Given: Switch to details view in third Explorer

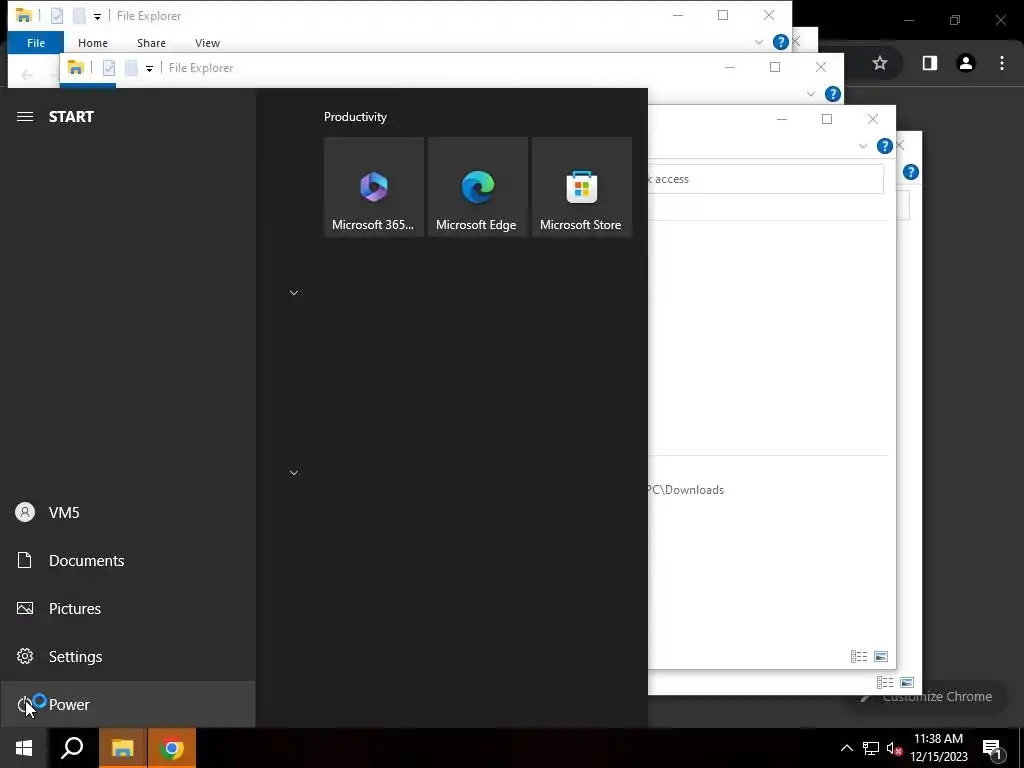Looking at the screenshot, I should 859,656.
